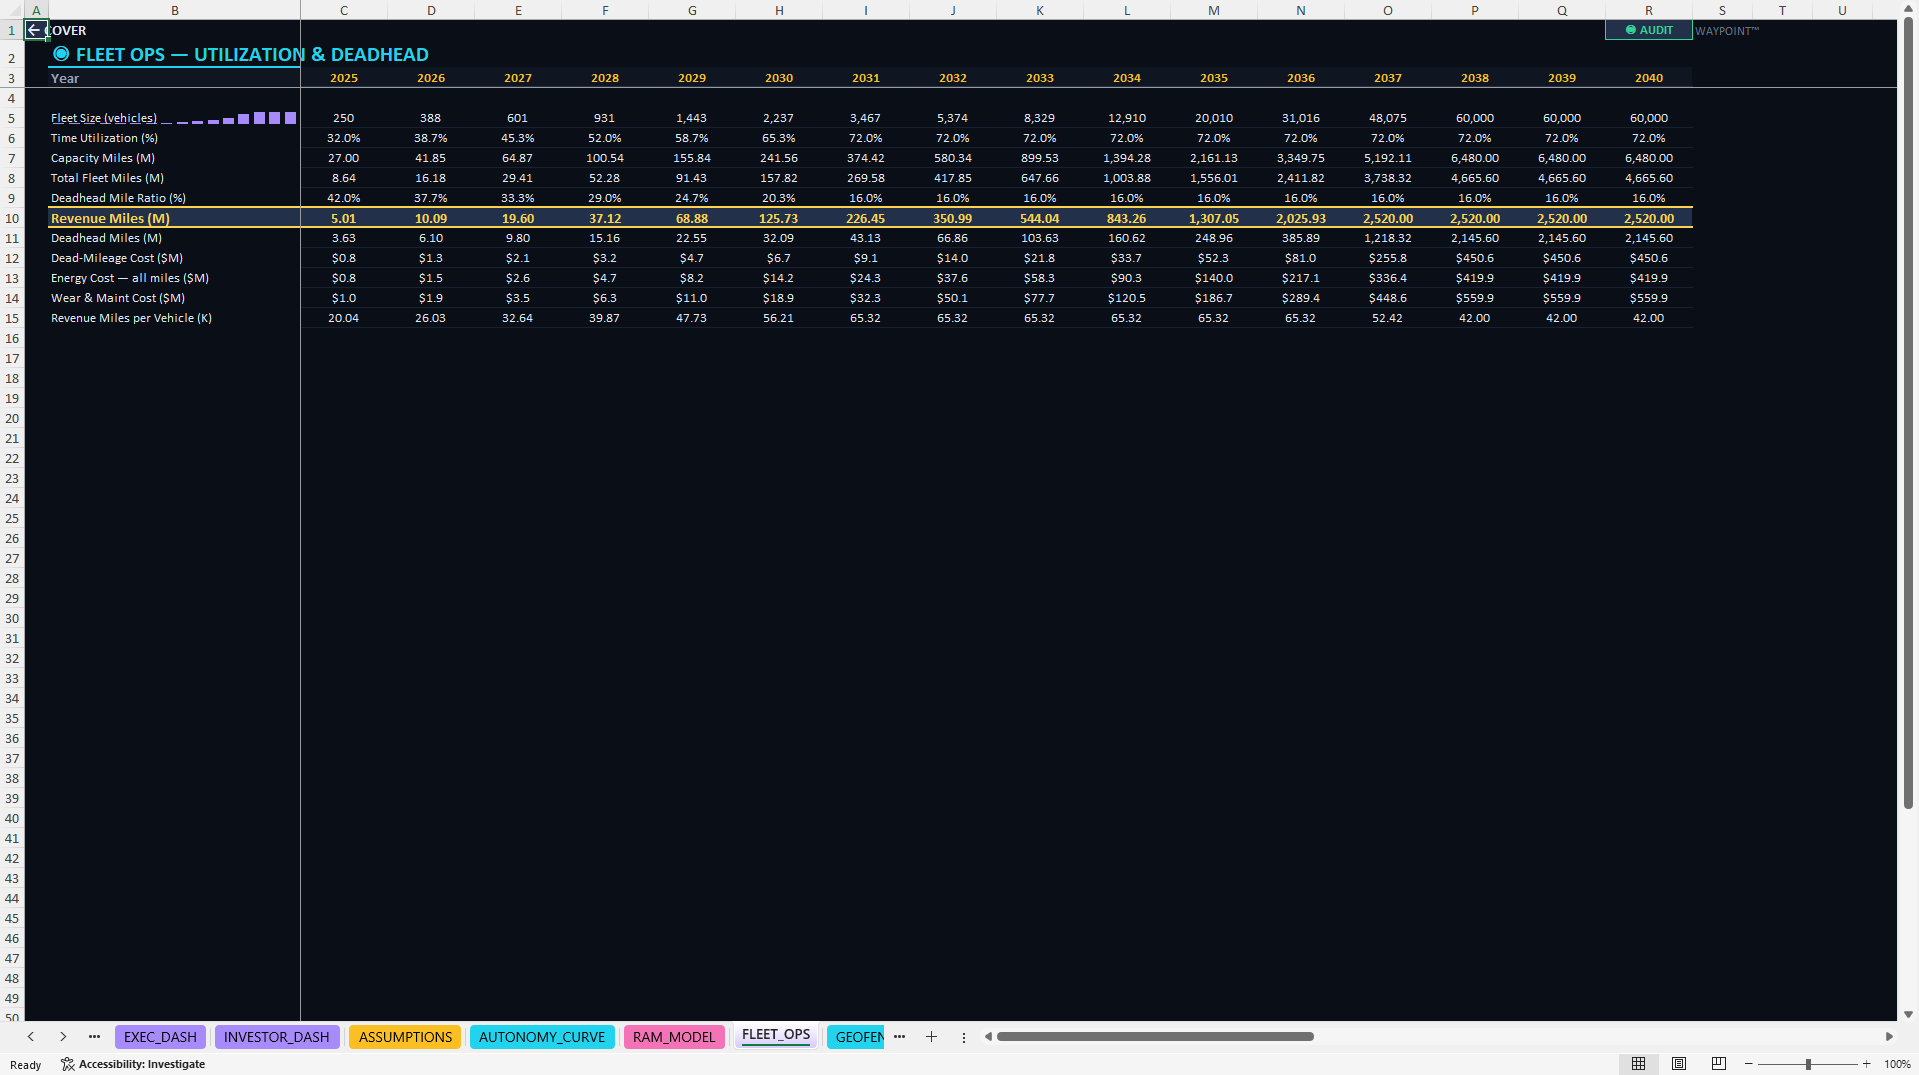
Task: Open the RAM_MODEL sheet tab
Action: coord(674,1037)
